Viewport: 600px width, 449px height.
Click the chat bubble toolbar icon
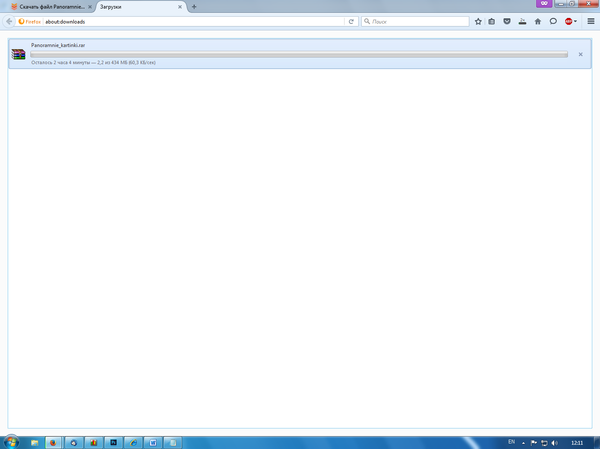(553, 21)
